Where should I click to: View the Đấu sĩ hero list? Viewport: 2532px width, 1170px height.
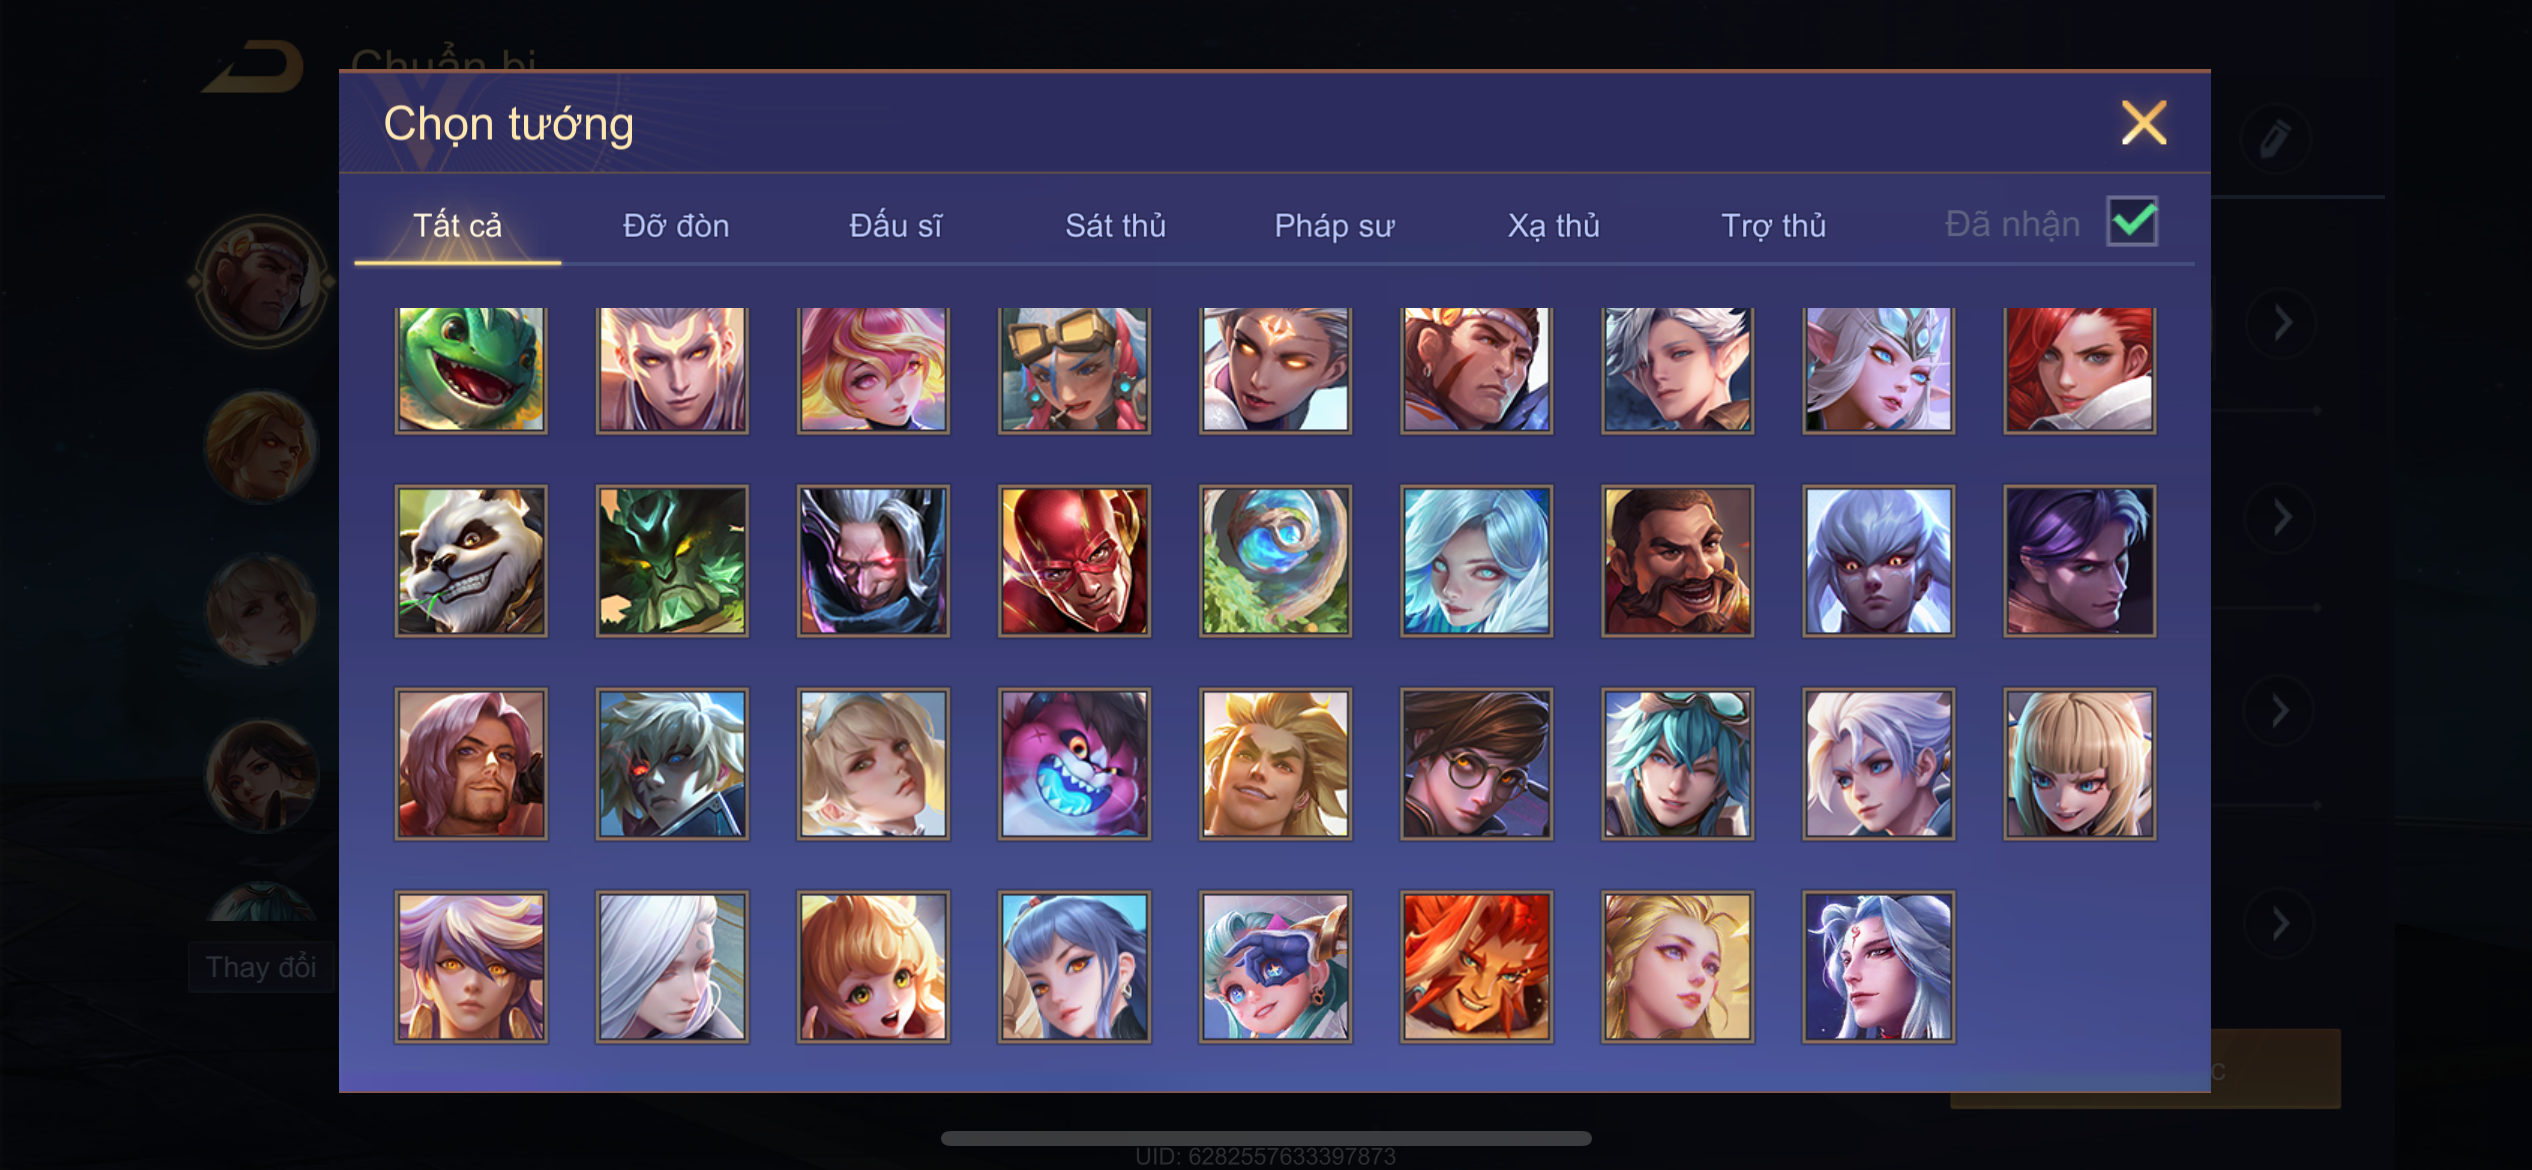click(895, 226)
